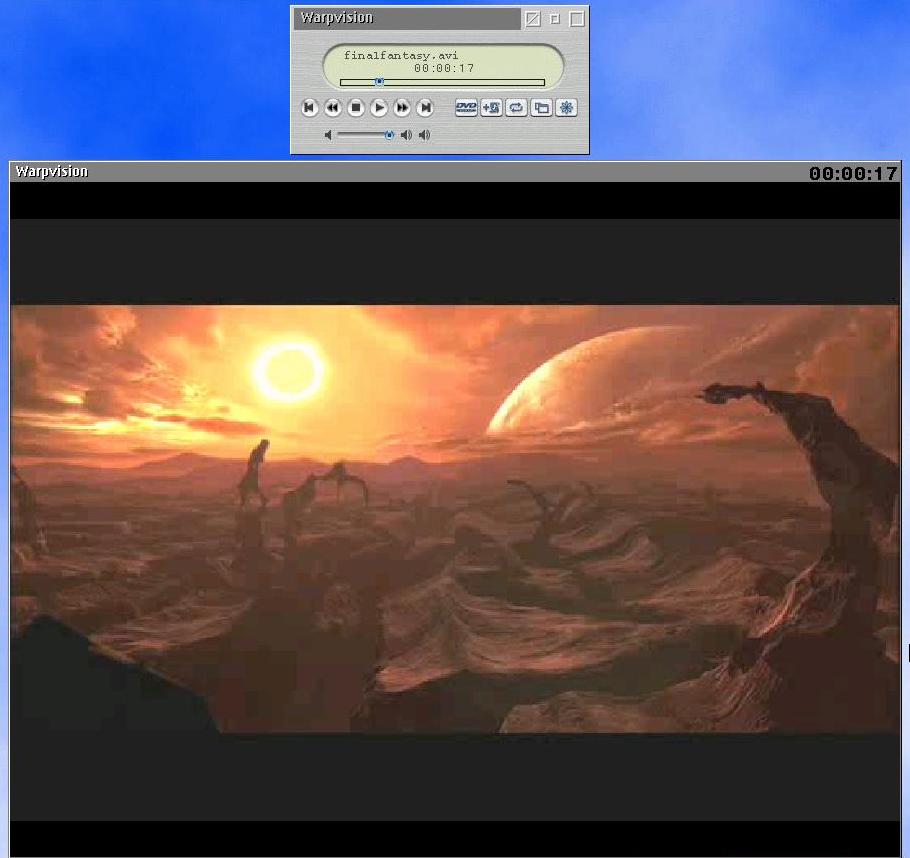Click the second speaker icon right of the volume slider

pyautogui.click(x=425, y=135)
